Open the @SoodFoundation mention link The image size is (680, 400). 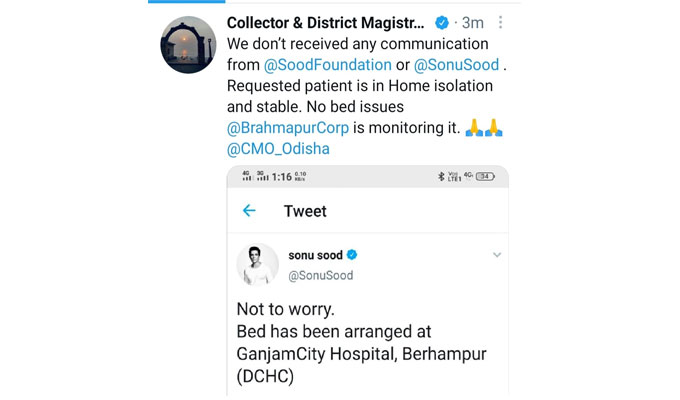[x=321, y=65]
